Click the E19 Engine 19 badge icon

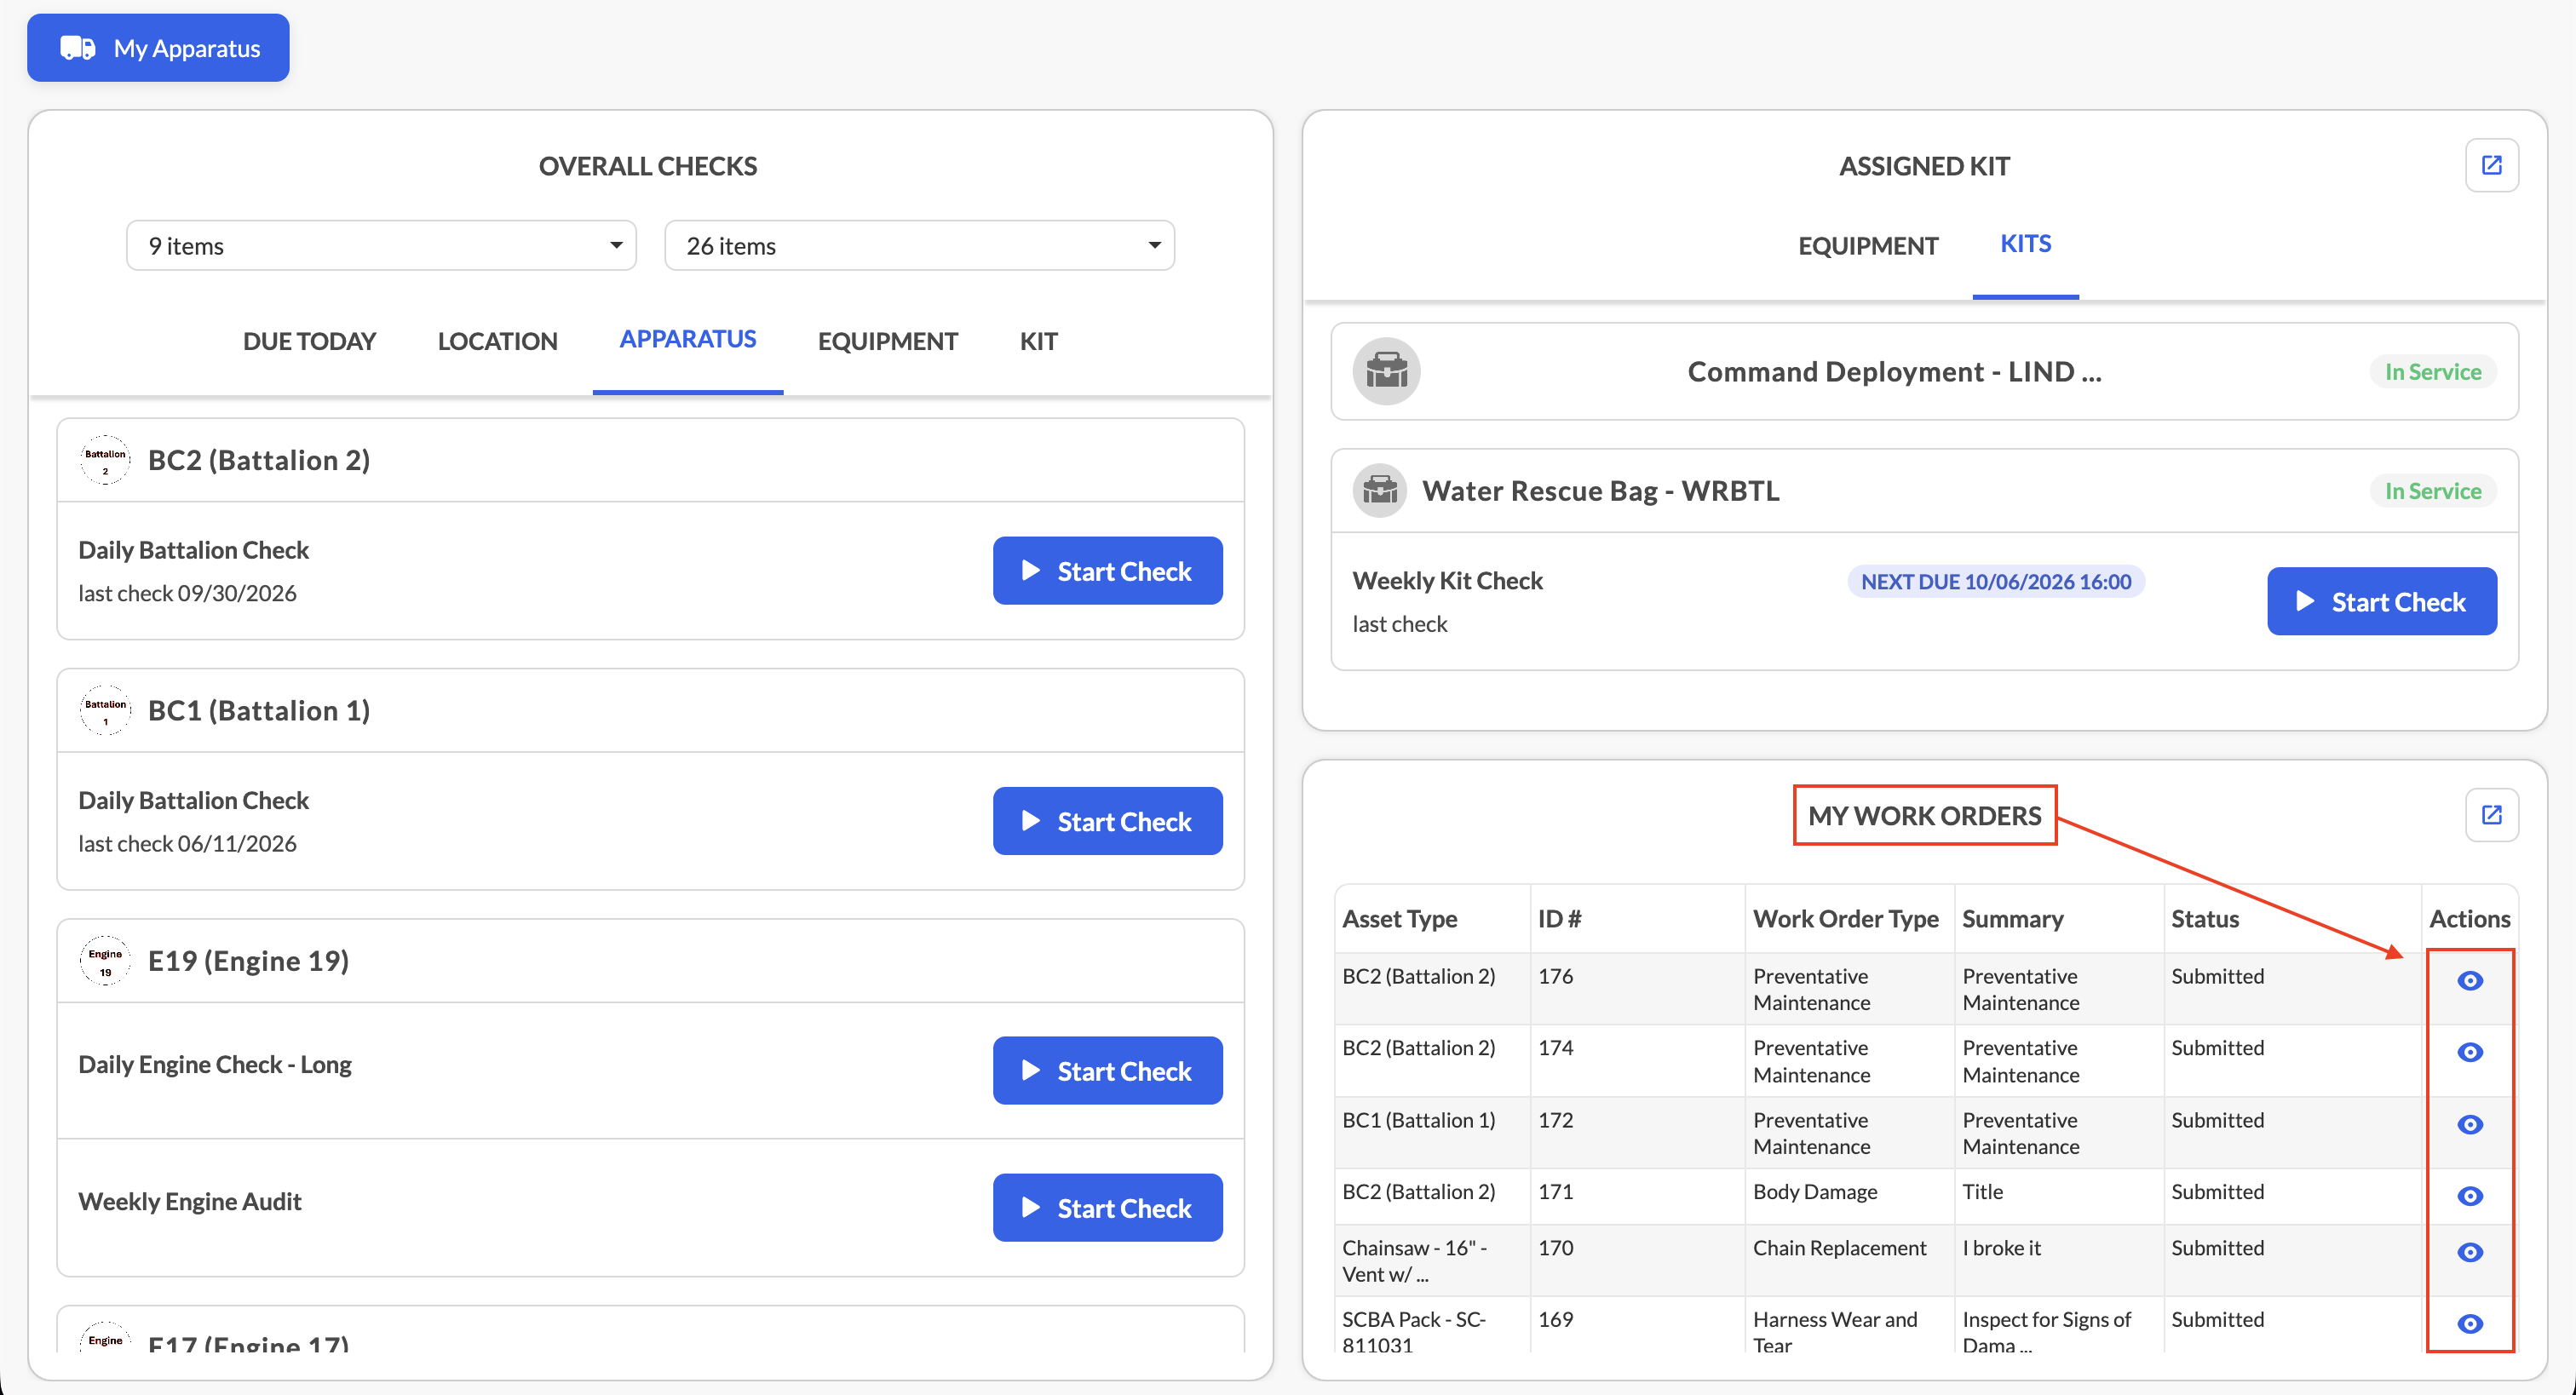click(105, 961)
